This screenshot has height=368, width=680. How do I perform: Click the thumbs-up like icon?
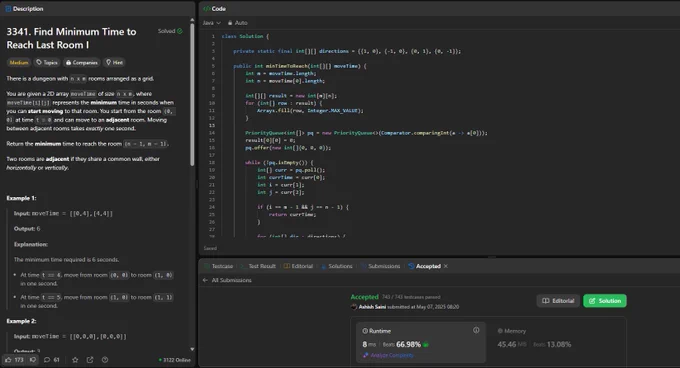(x=8, y=360)
